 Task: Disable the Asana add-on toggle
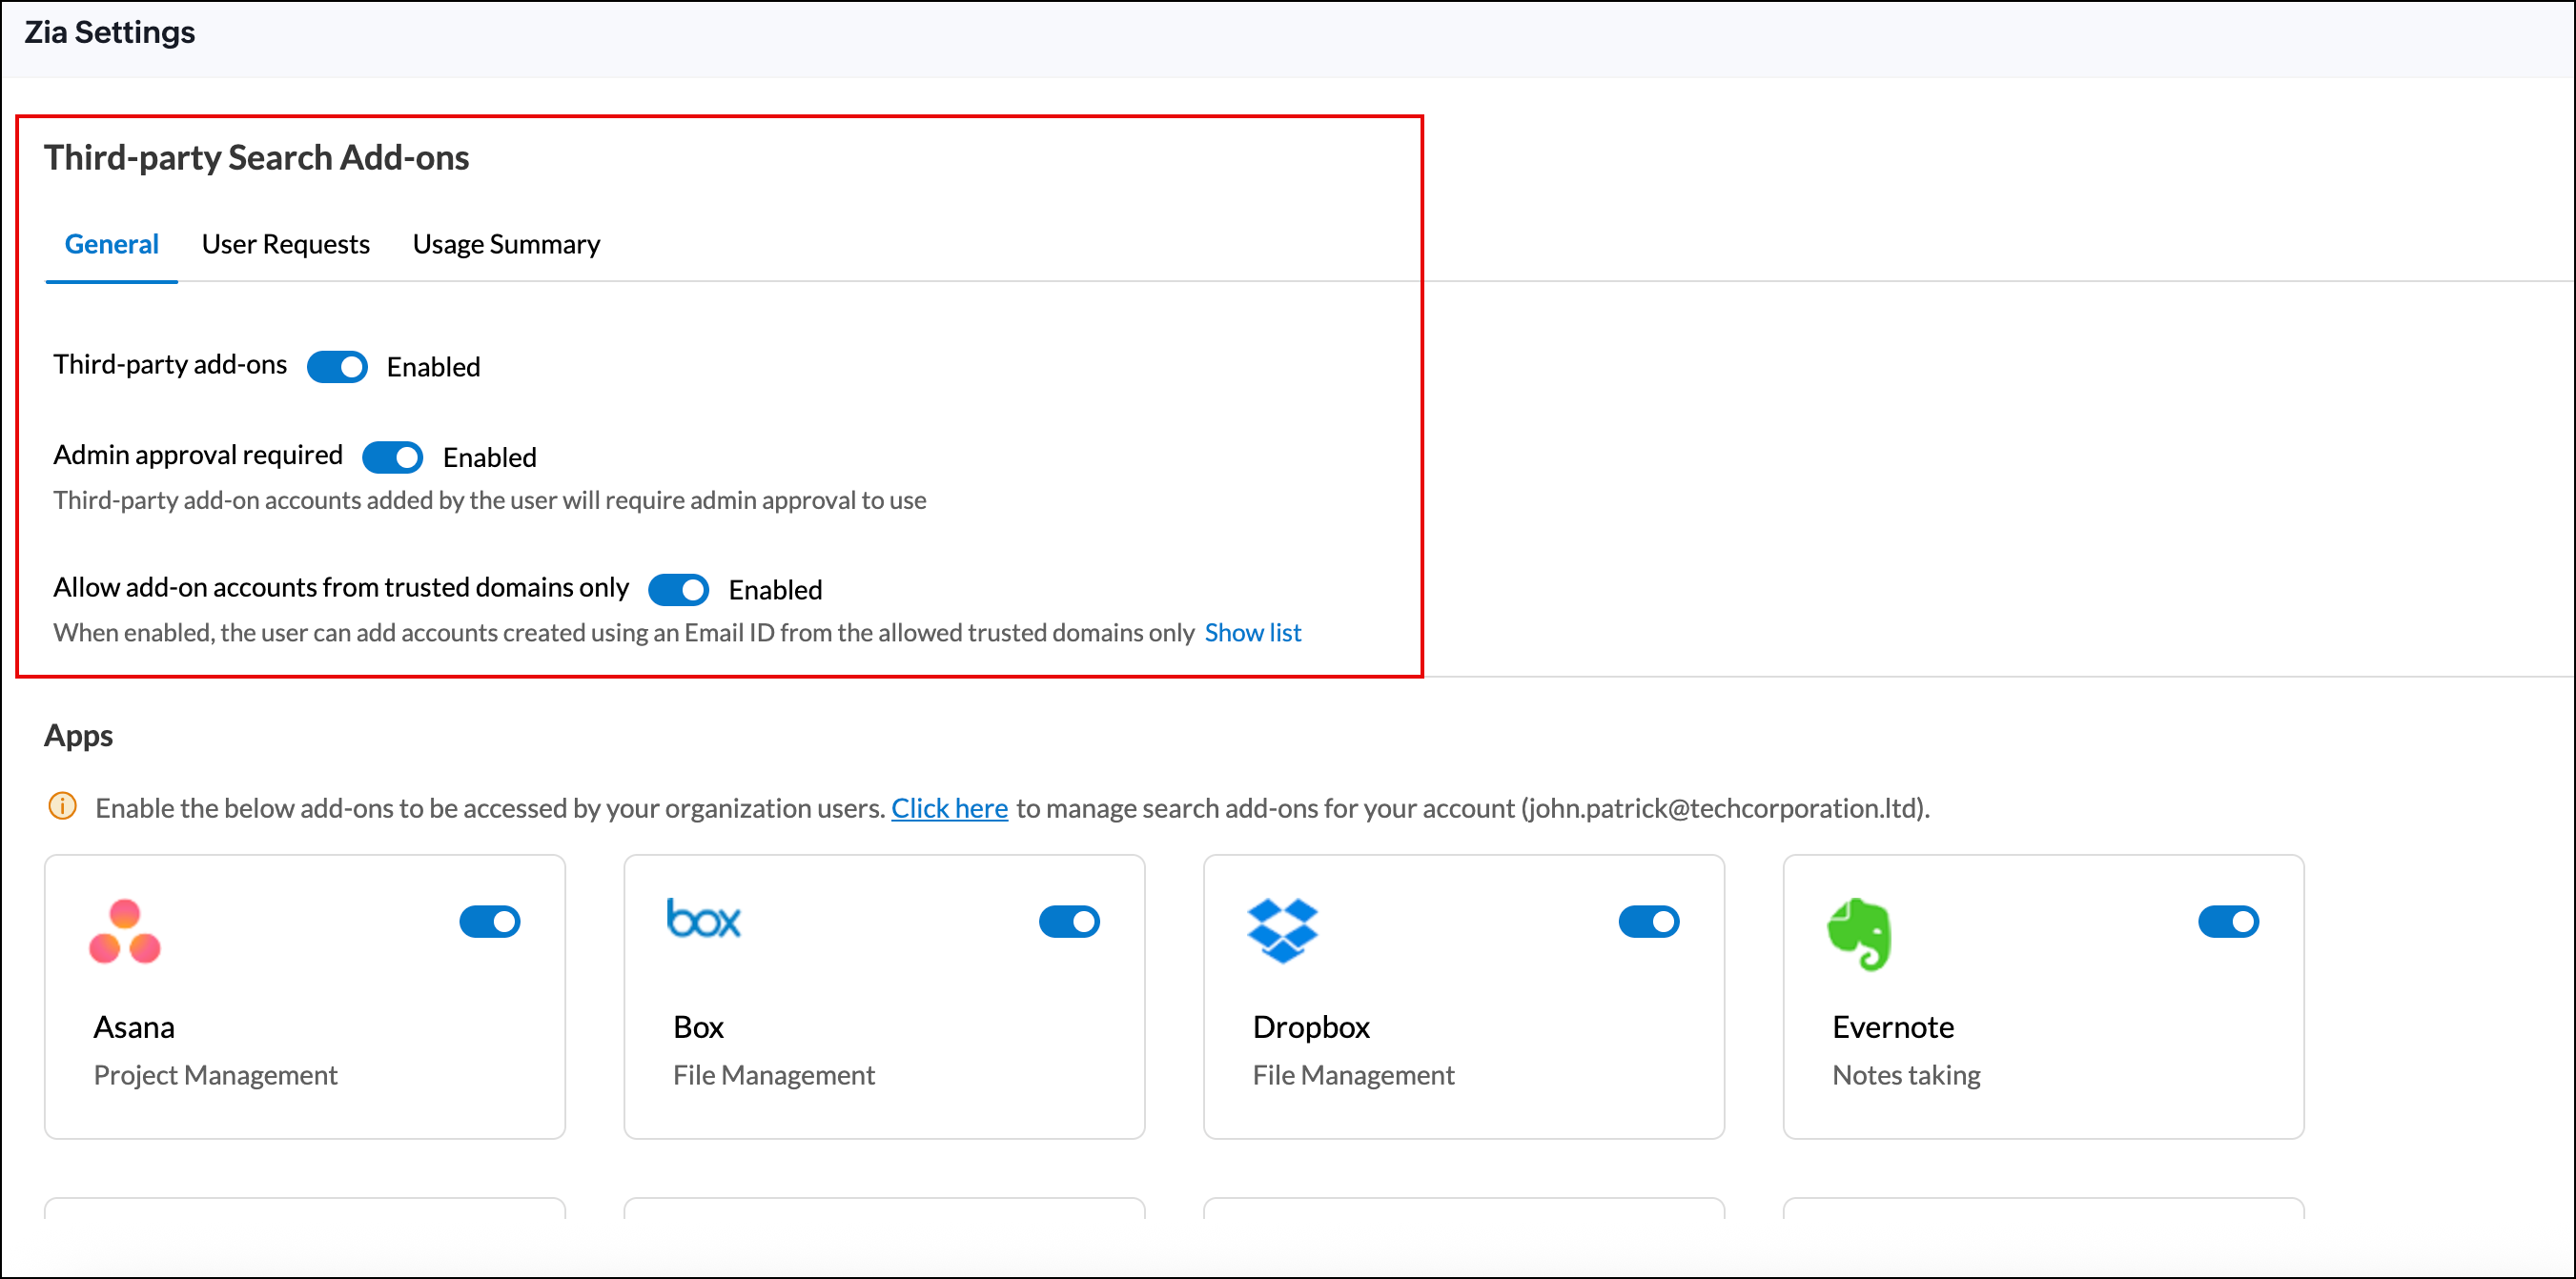click(490, 921)
